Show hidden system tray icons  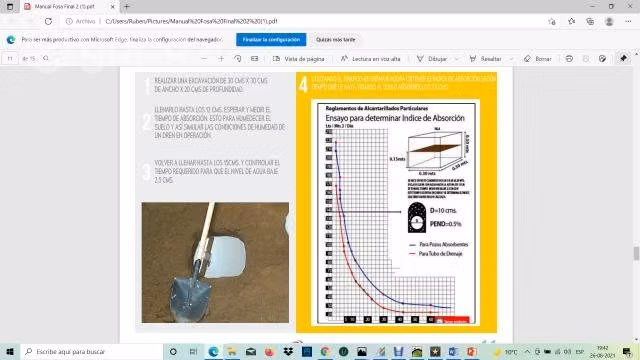[527, 351]
